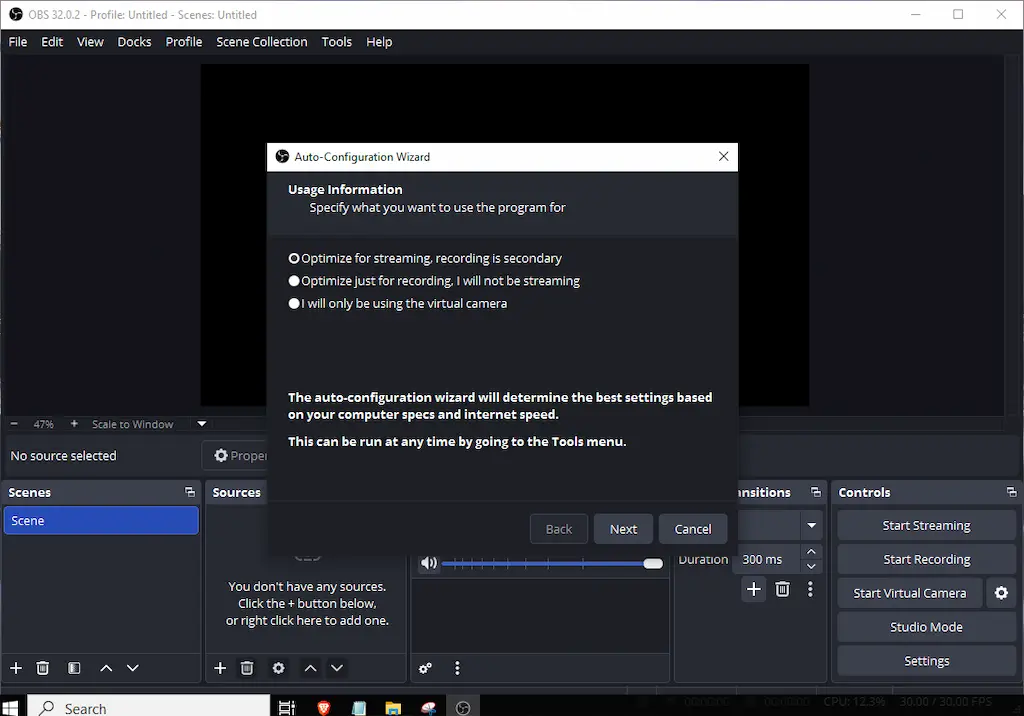Select Optimize for streaming radio option
Image resolution: width=1024 pixels, height=716 pixels.
(x=425, y=258)
